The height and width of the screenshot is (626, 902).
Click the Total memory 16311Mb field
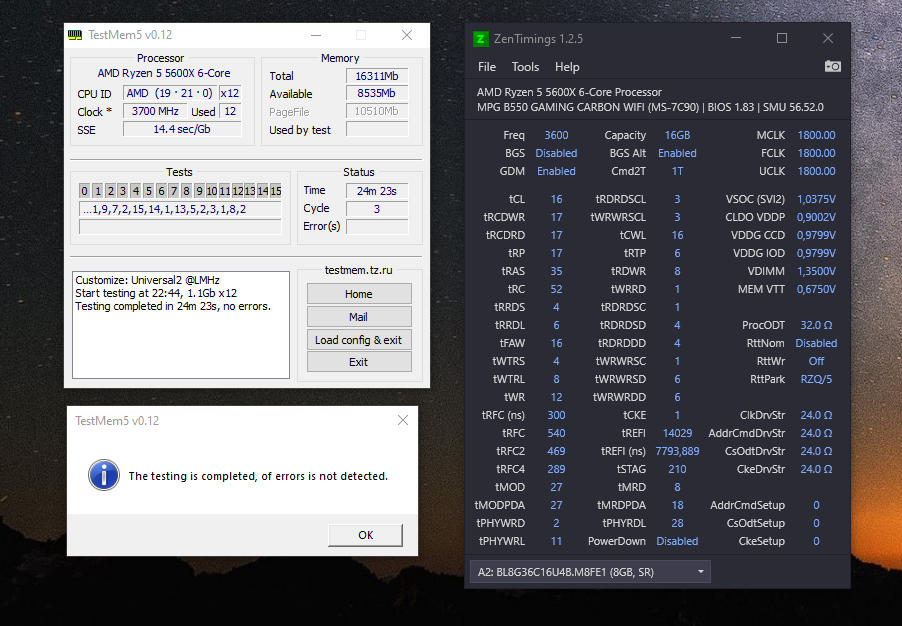[377, 76]
